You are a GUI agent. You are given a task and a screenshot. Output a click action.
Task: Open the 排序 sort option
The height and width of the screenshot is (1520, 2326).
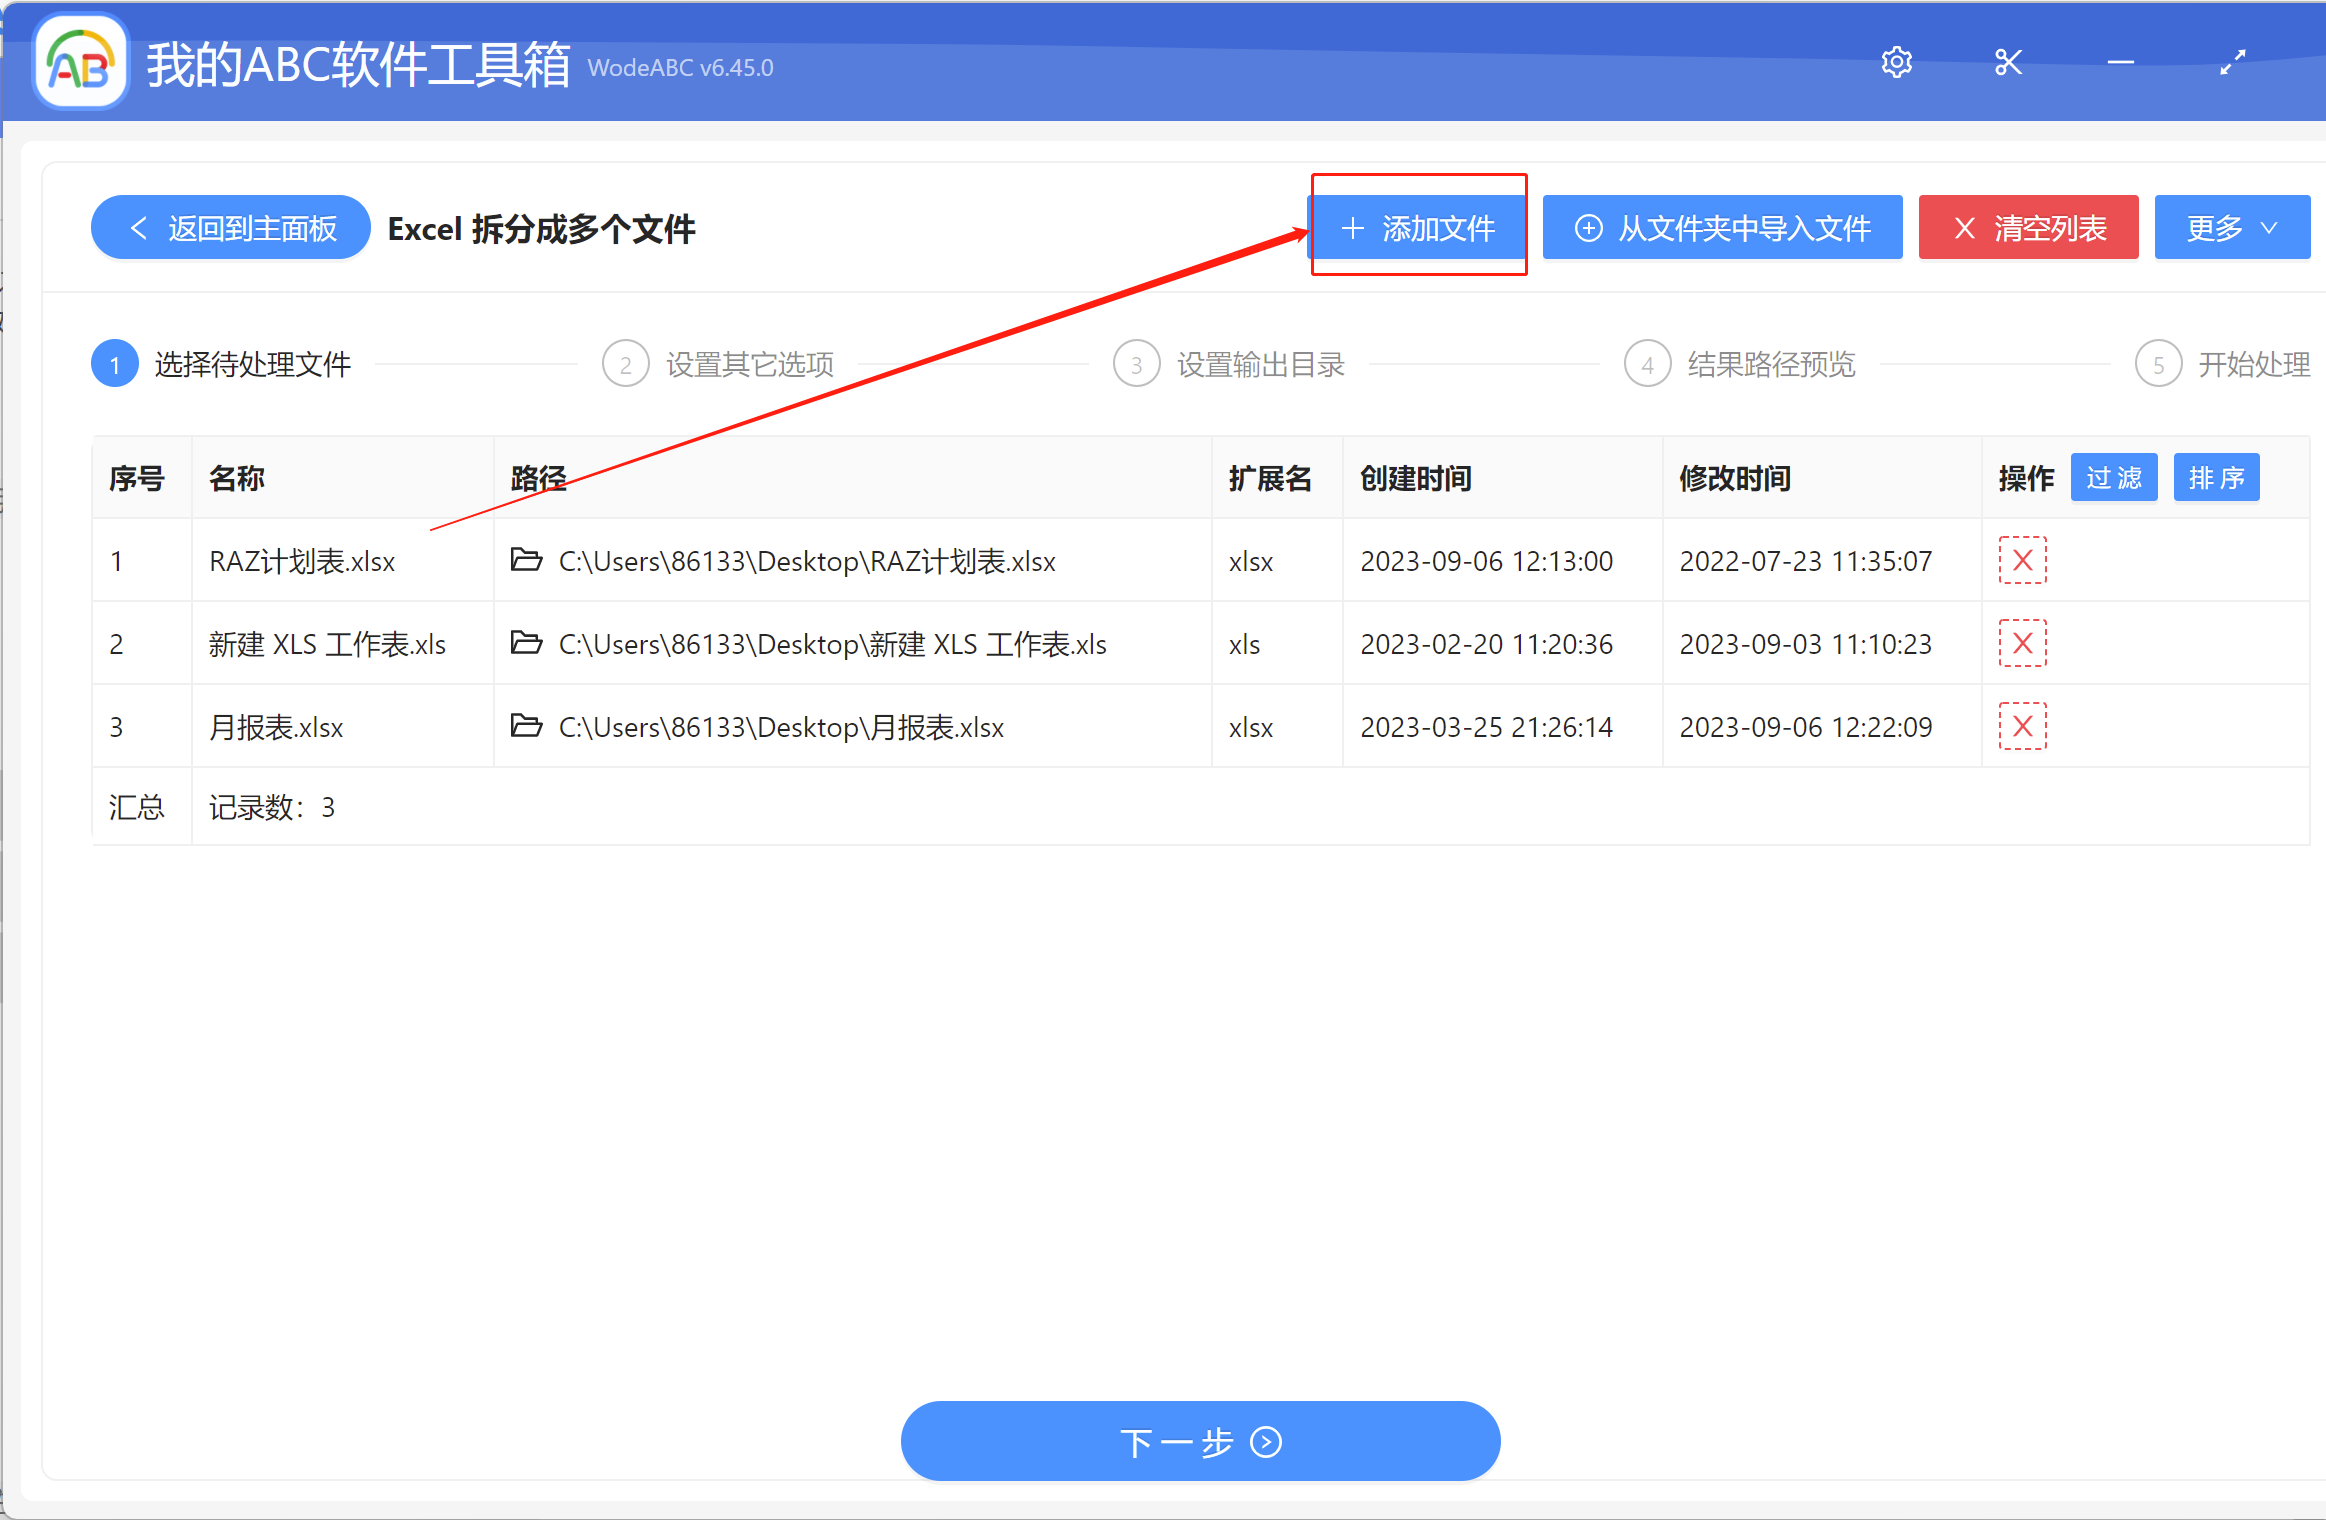[x=2217, y=477]
